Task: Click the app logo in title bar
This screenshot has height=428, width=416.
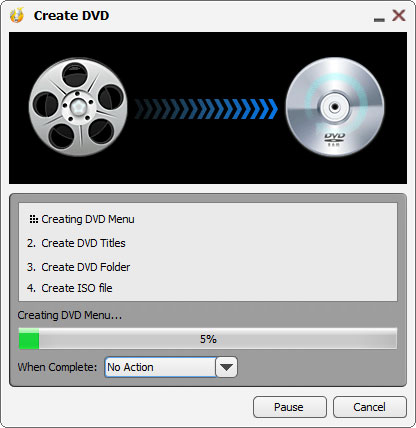Action: pyautogui.click(x=17, y=15)
